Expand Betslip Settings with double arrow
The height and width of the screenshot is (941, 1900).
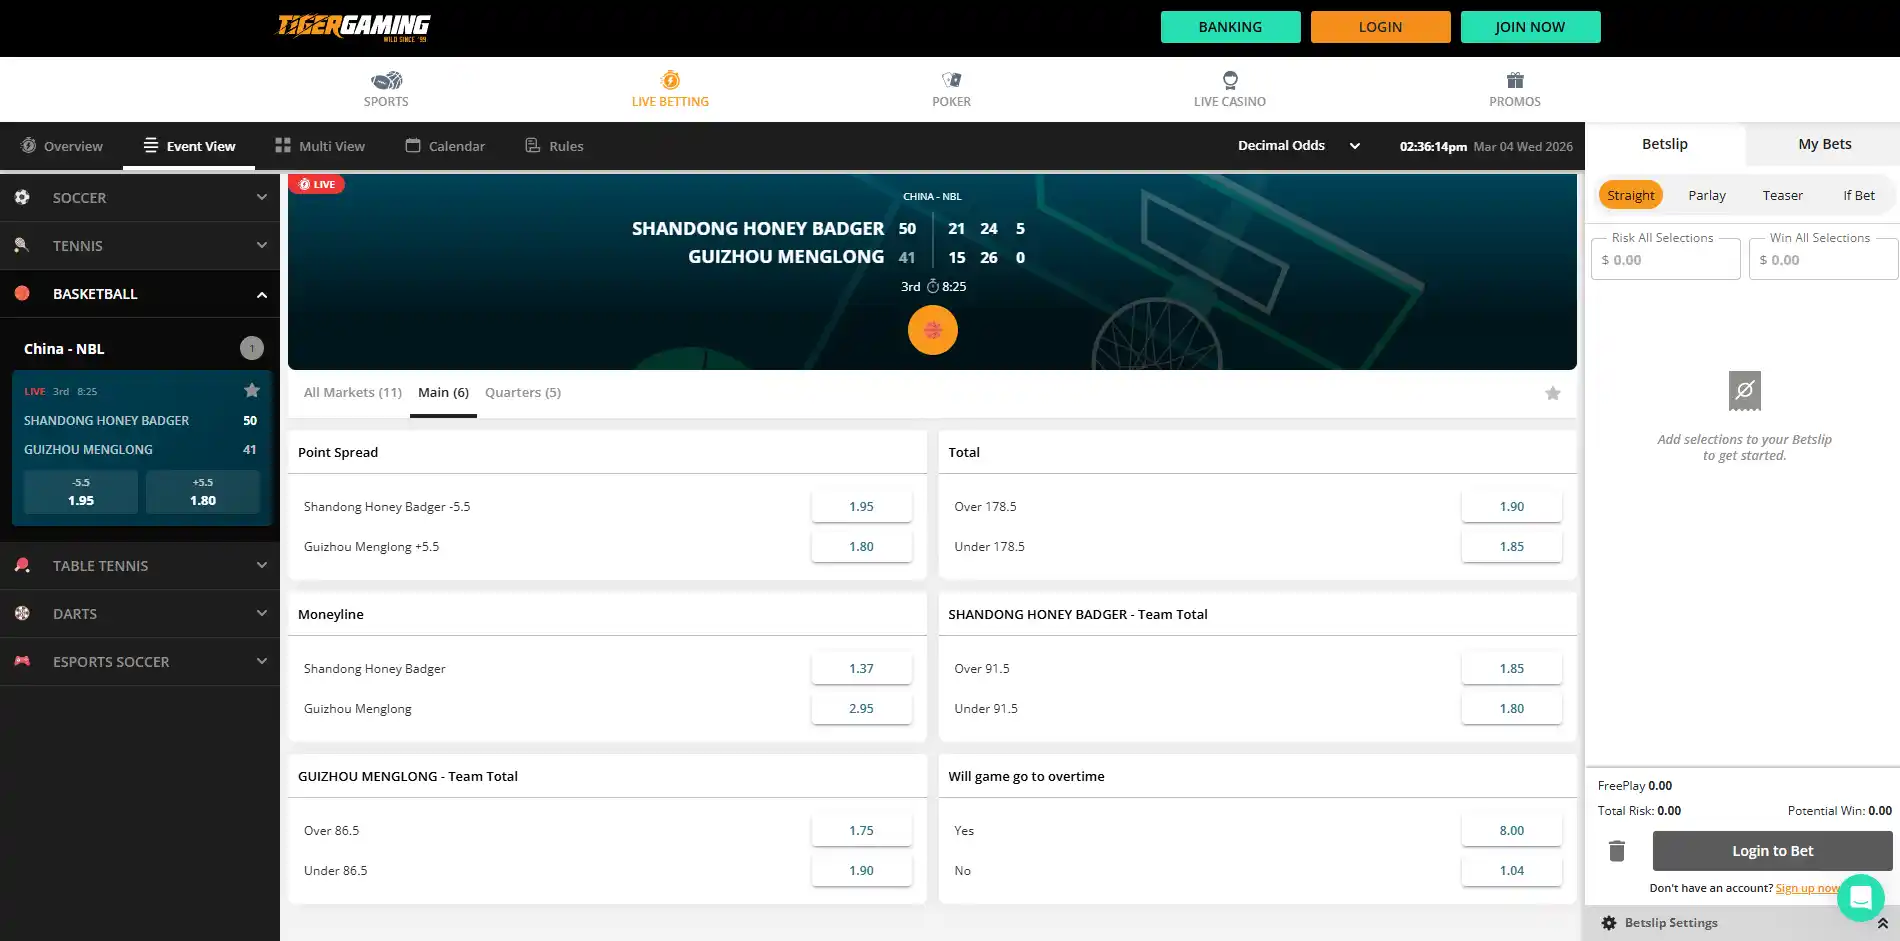pyautogui.click(x=1882, y=923)
